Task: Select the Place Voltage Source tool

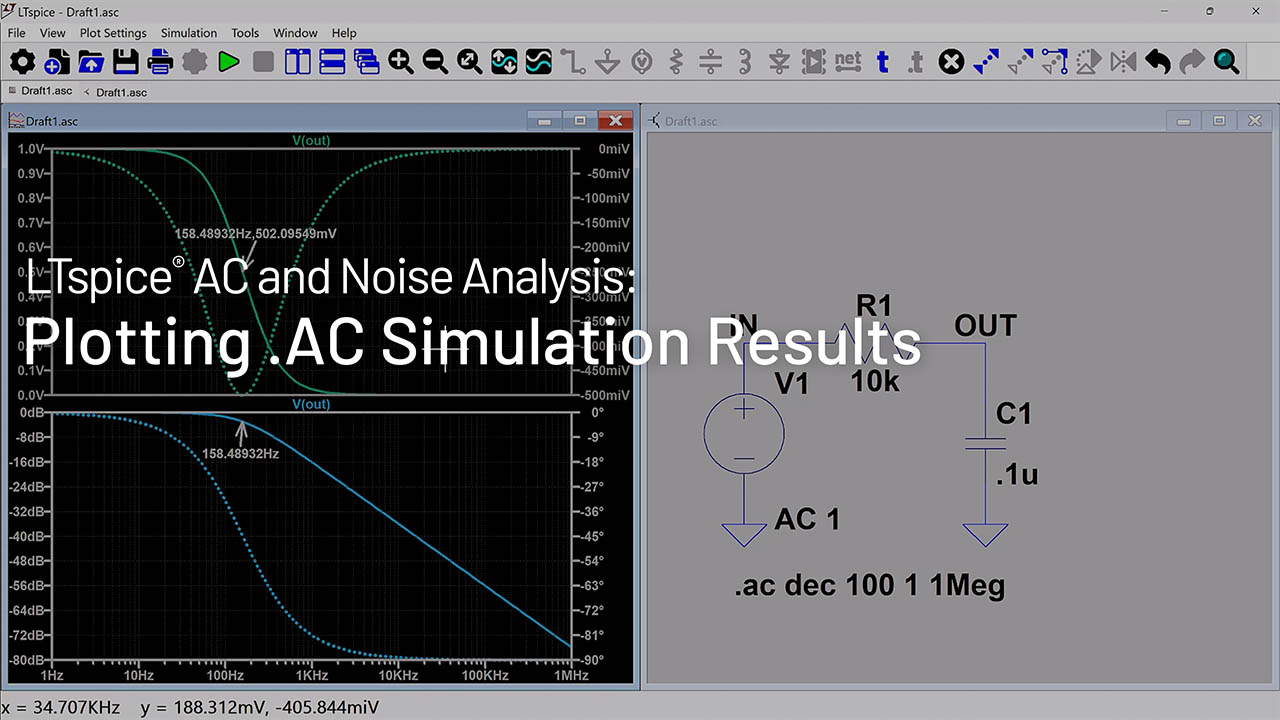Action: coord(642,62)
